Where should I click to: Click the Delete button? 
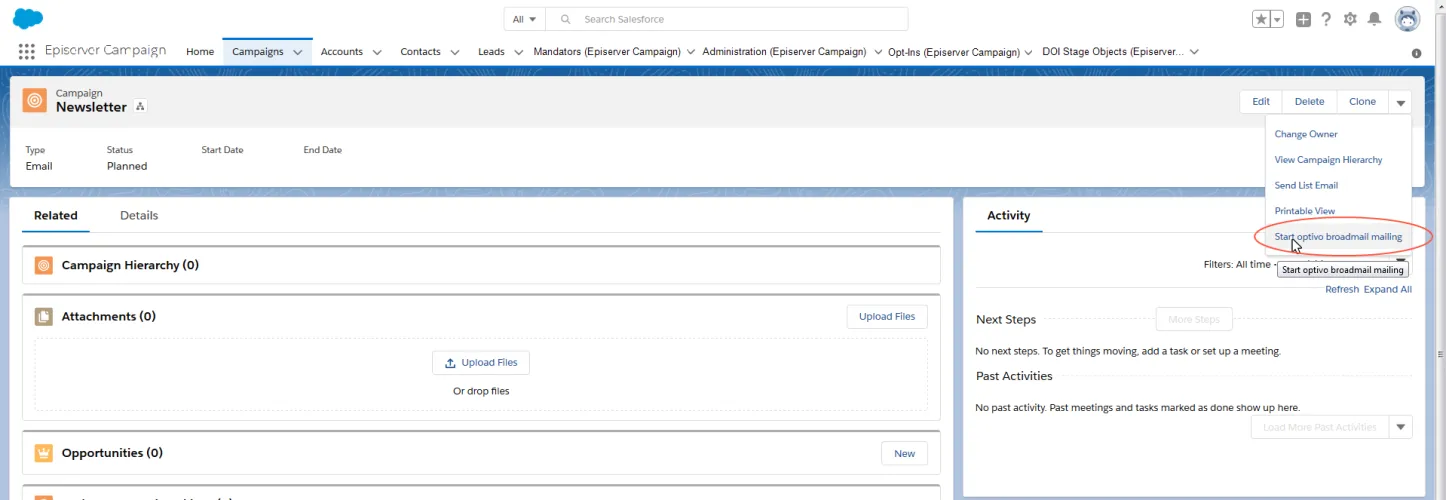tap(1309, 101)
